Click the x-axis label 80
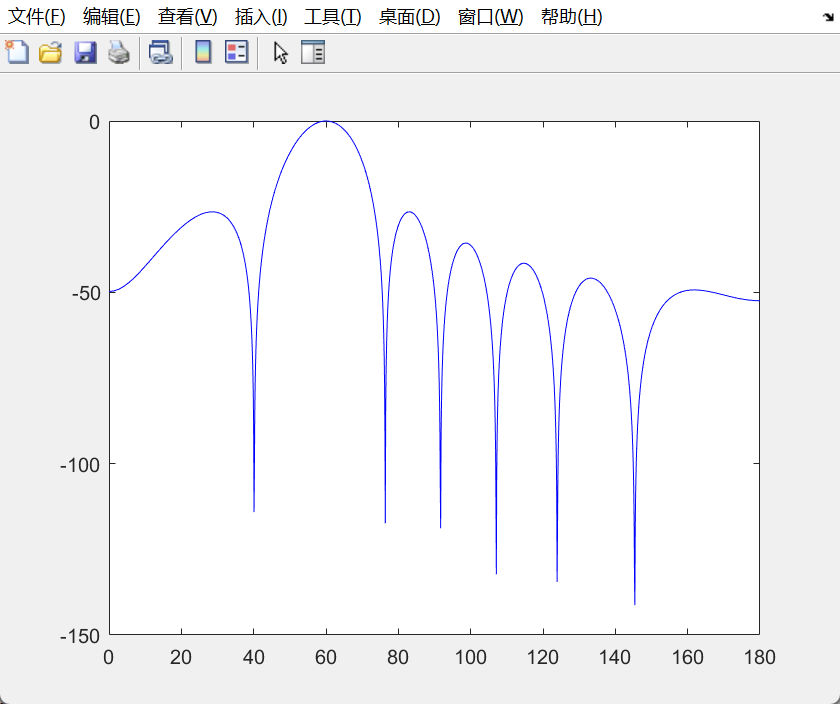Image resolution: width=840 pixels, height=704 pixels. [x=398, y=657]
